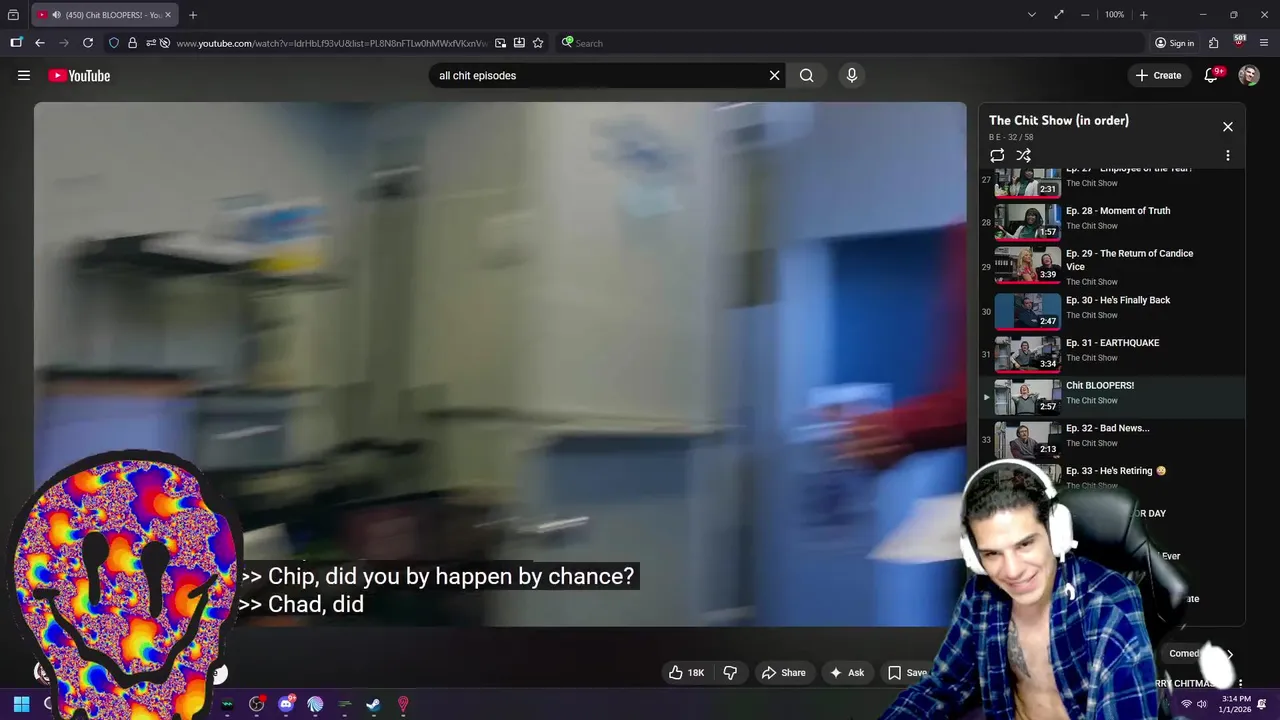Viewport: 1280px width, 720px height.
Task: Go back one page in browser
Action: pos(40,43)
